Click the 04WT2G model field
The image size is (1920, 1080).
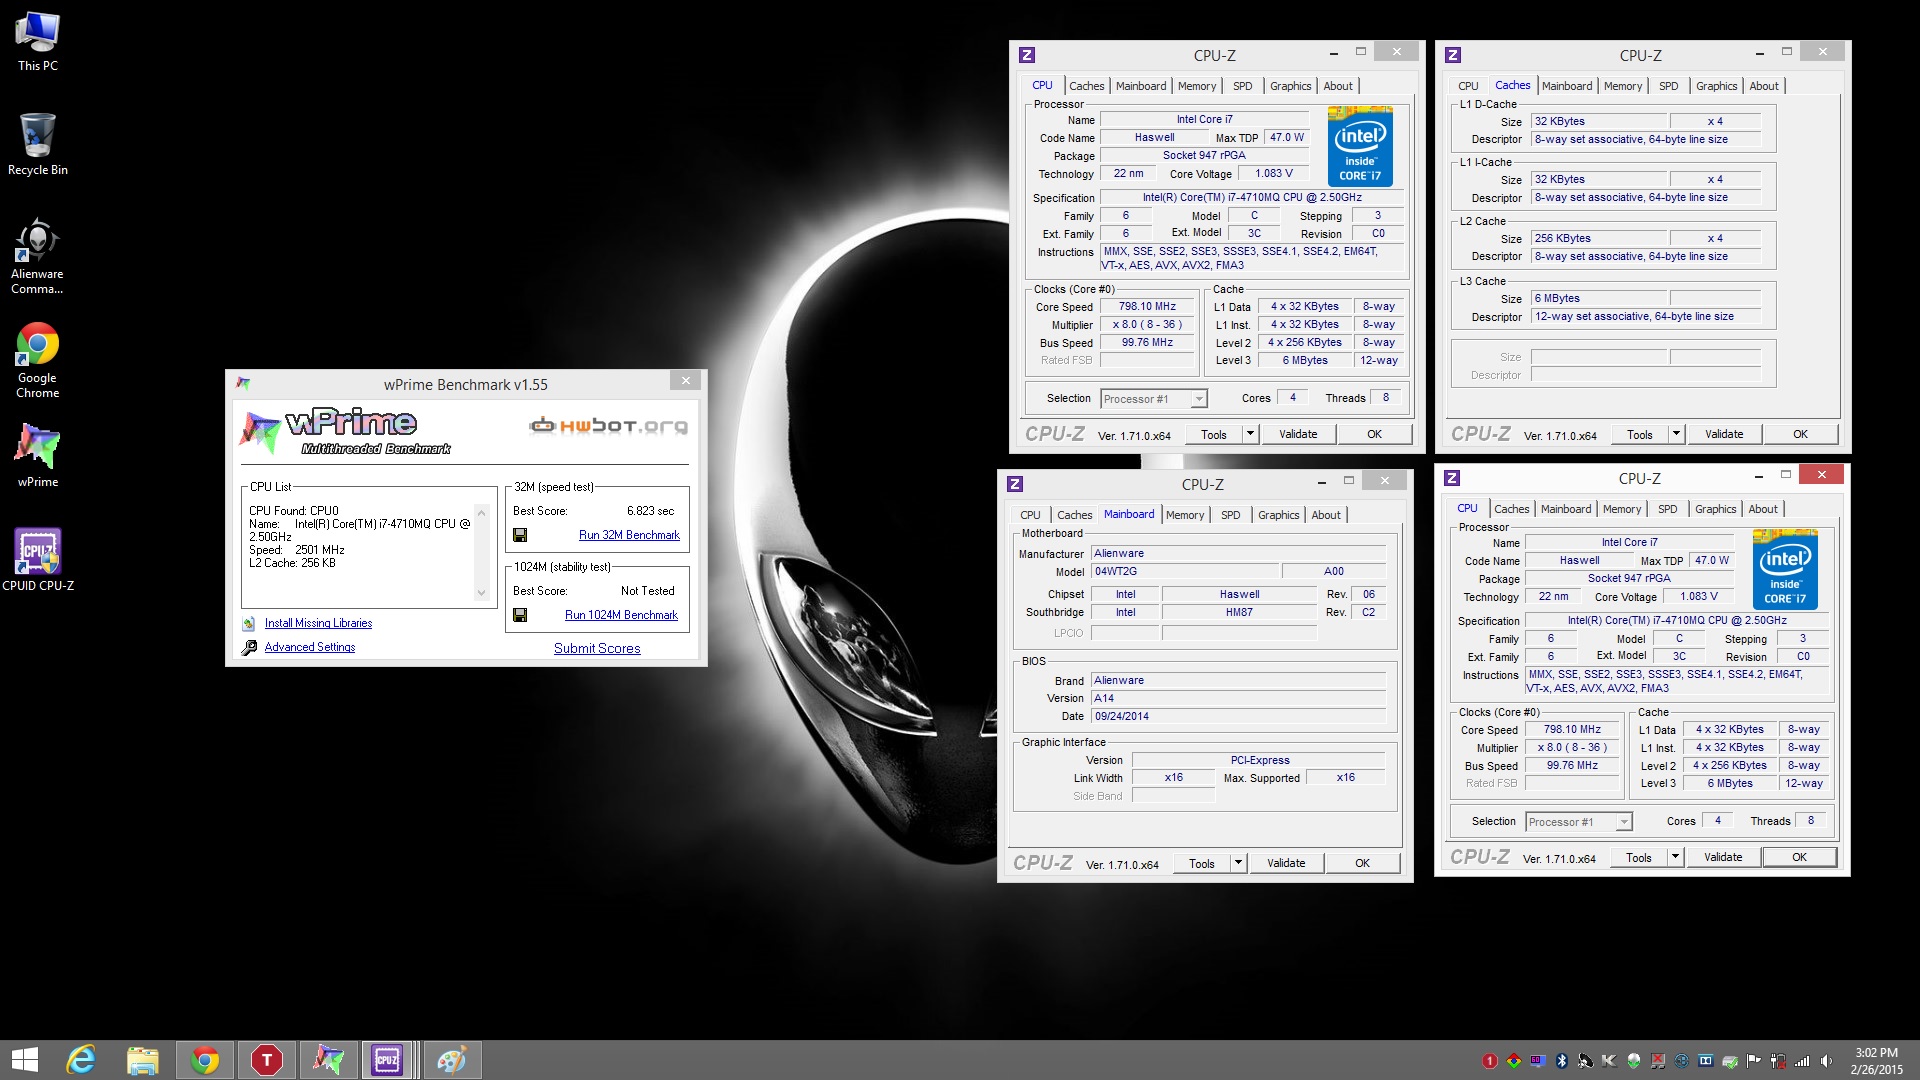[1185, 571]
